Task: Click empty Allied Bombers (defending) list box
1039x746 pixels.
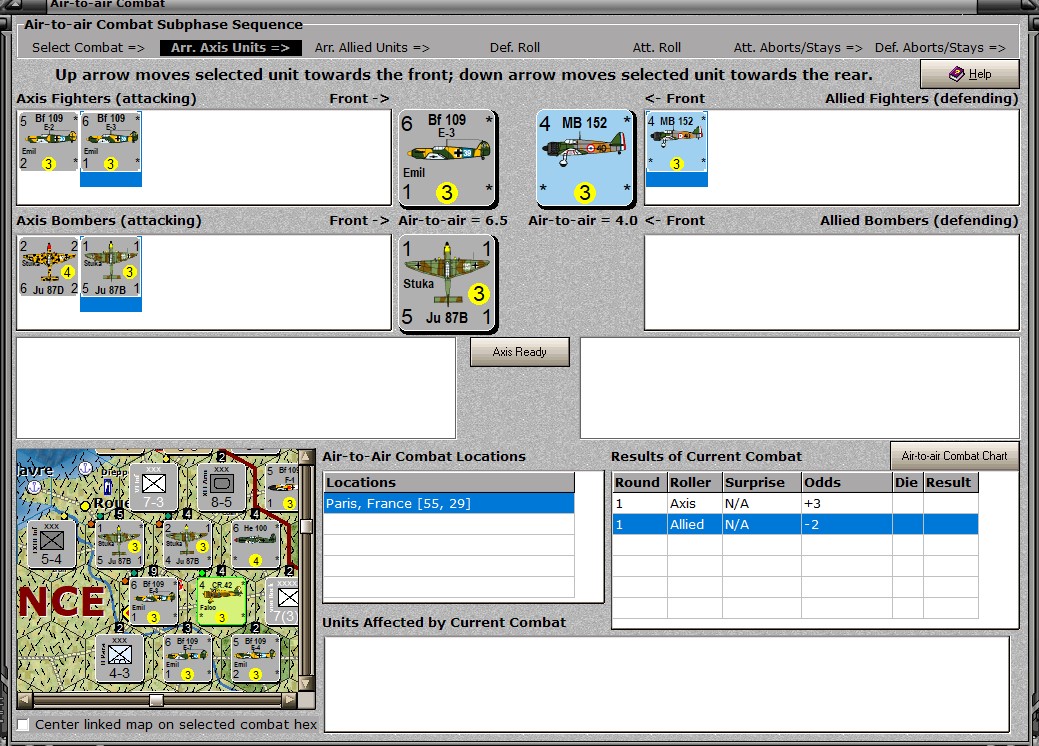Action: pyautogui.click(x=832, y=282)
